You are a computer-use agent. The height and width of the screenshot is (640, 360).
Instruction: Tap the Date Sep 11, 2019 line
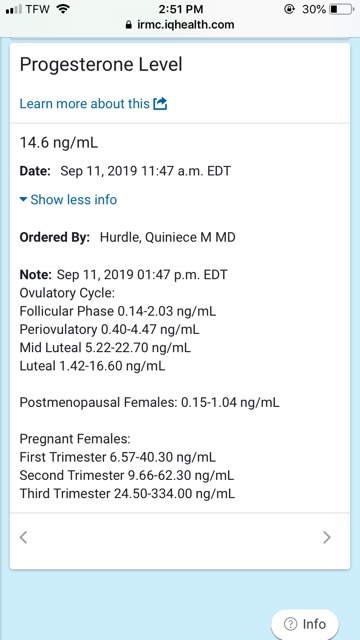click(125, 171)
